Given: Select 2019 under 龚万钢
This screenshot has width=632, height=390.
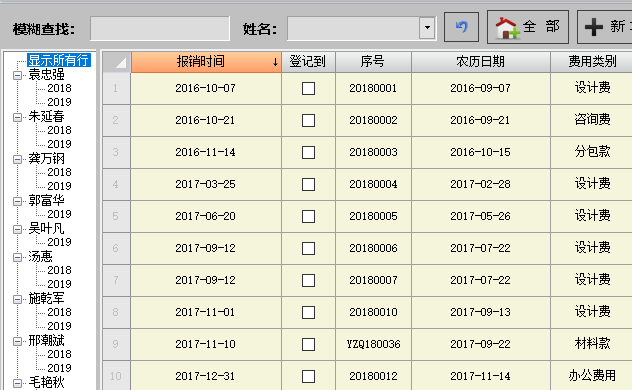Looking at the screenshot, I should [x=59, y=186].
